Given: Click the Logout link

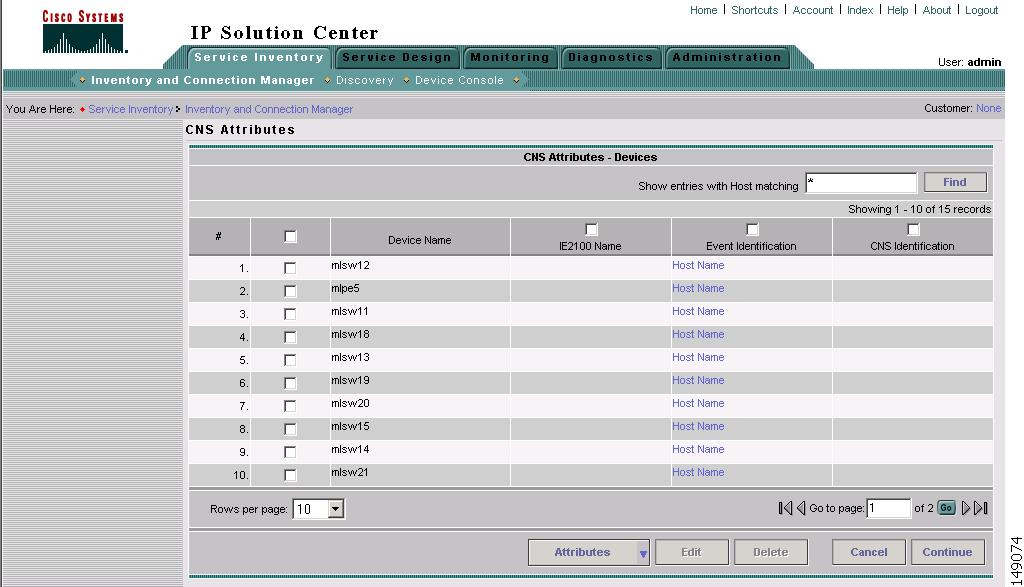Looking at the screenshot, I should [x=982, y=10].
